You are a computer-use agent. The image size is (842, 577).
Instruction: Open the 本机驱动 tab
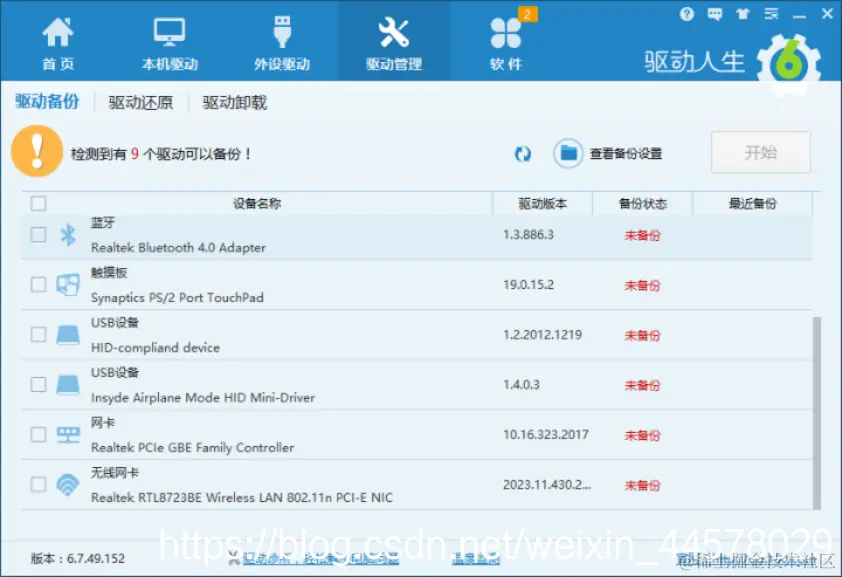(170, 43)
